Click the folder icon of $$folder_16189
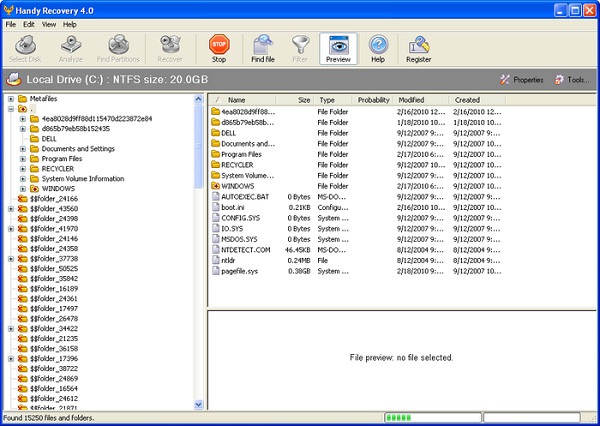 point(23,288)
